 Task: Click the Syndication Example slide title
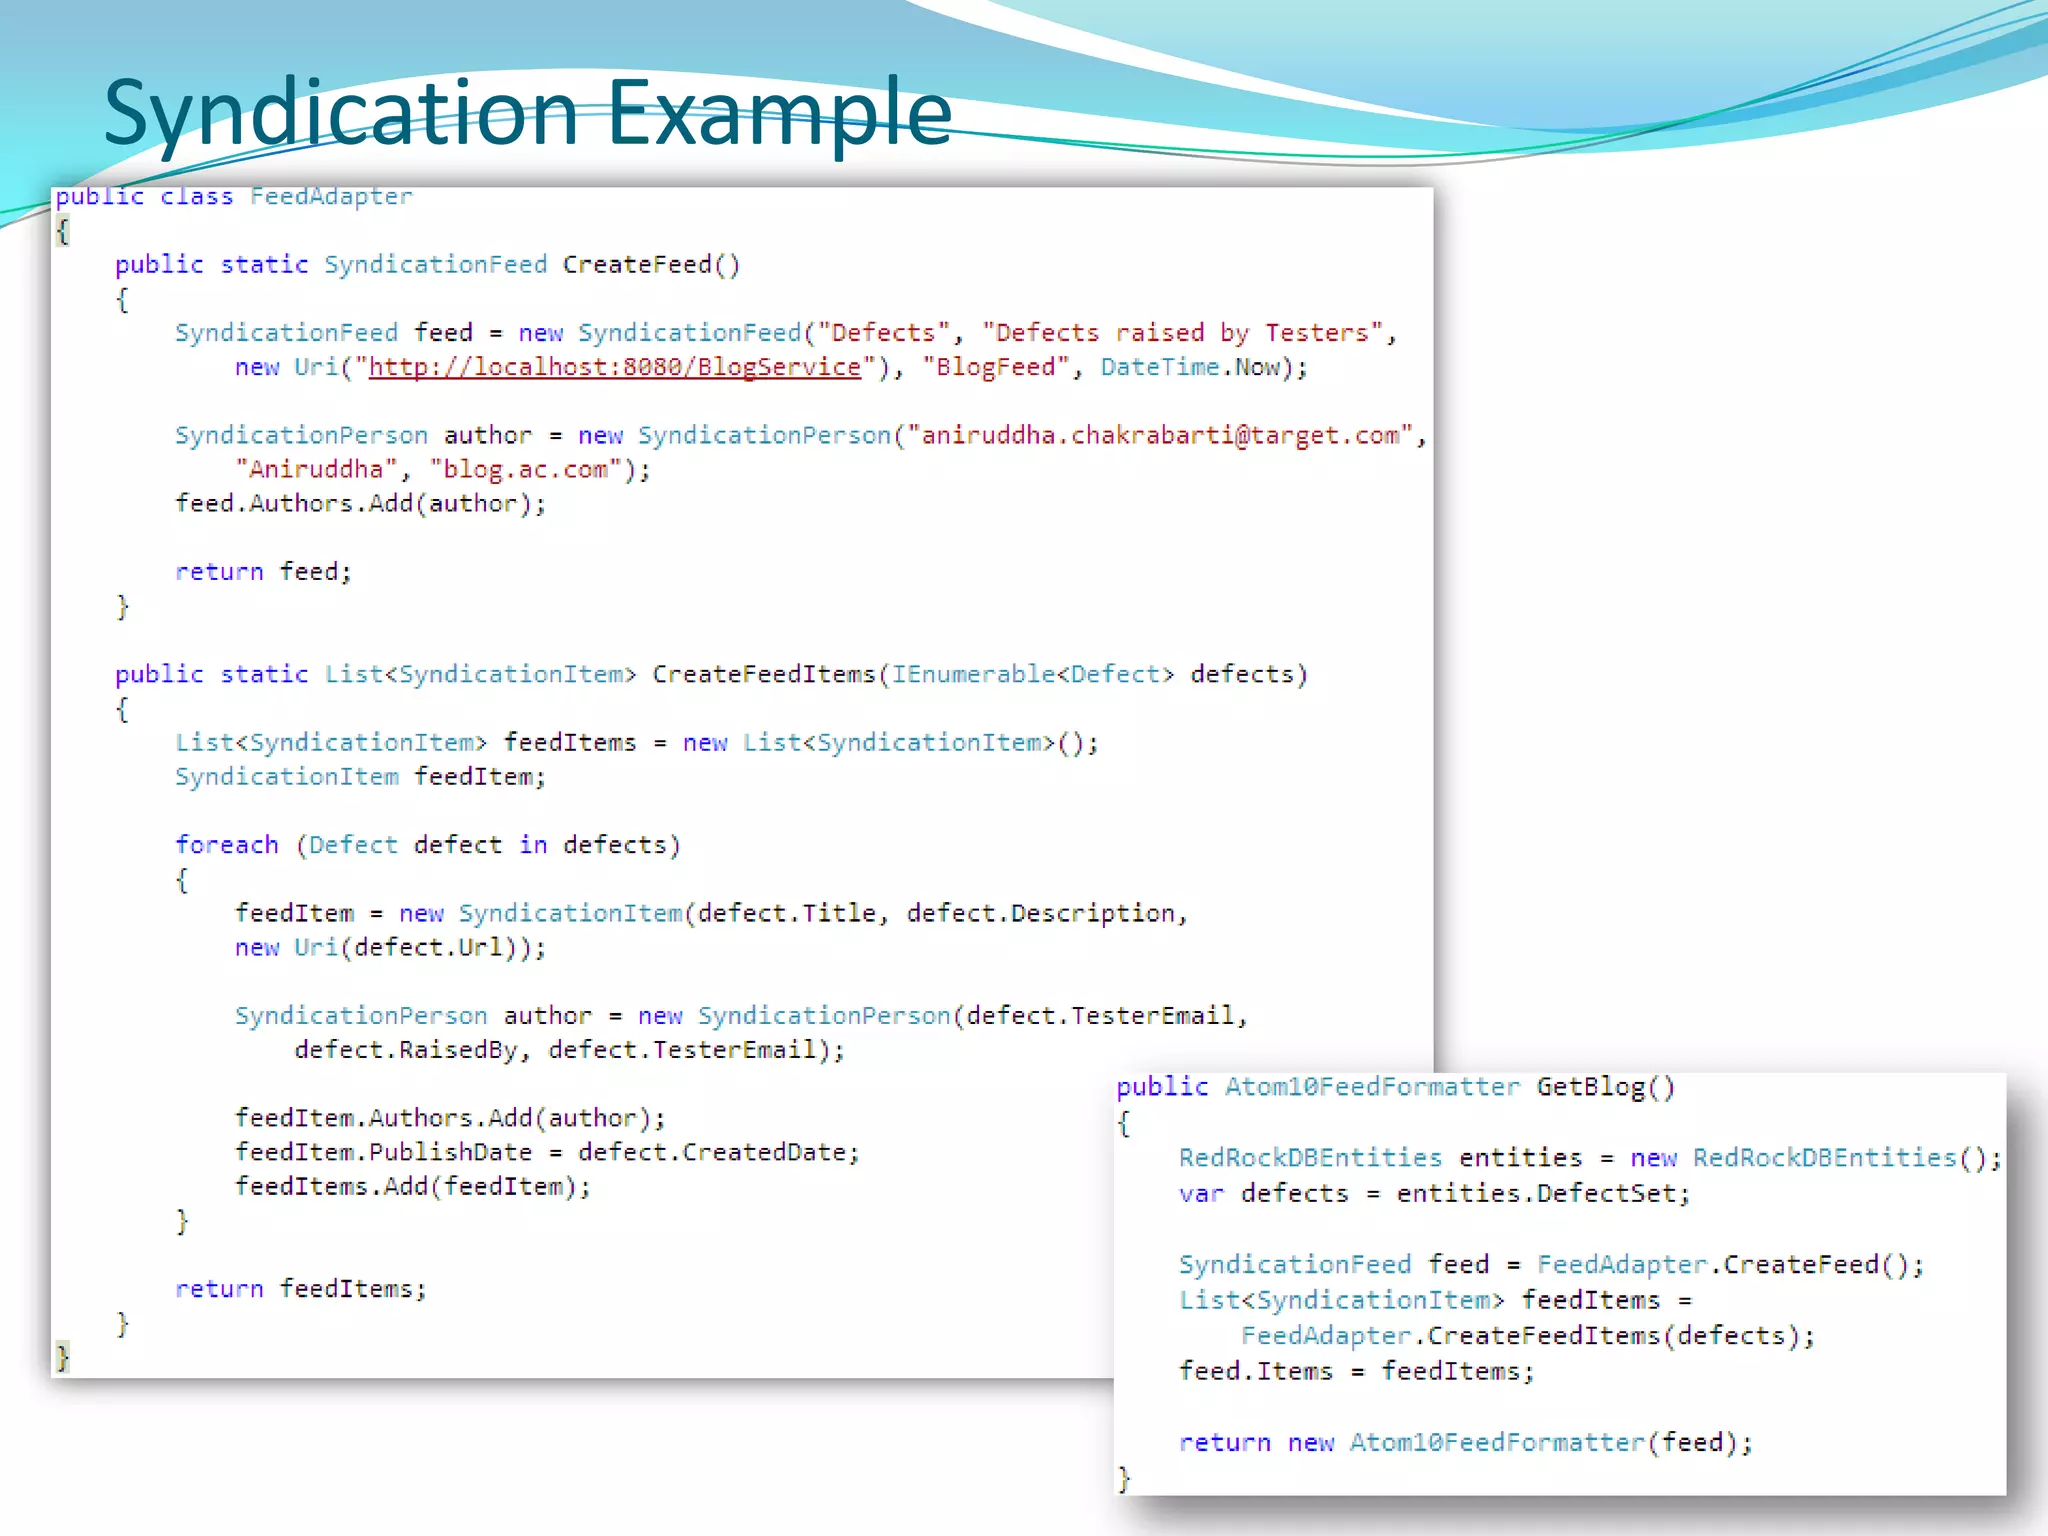527,112
